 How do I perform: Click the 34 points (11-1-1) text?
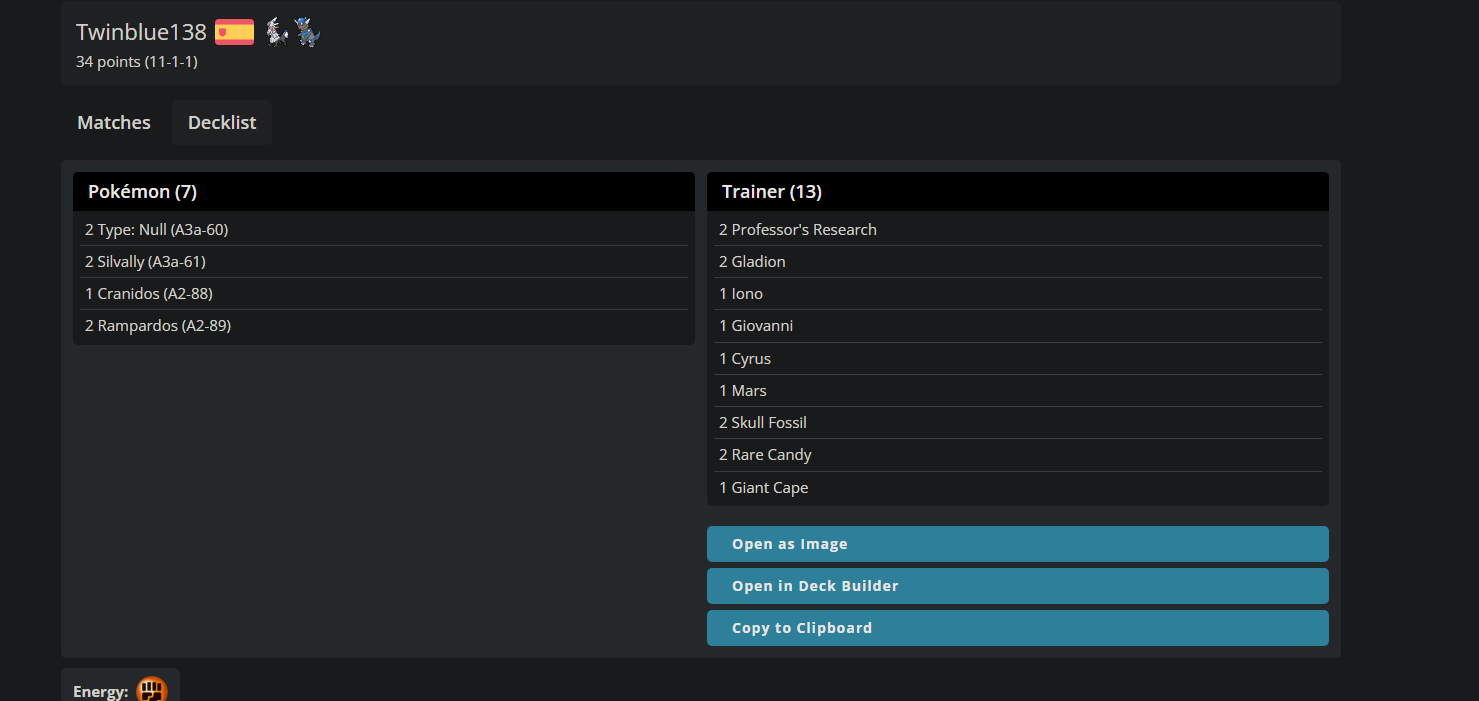[137, 62]
